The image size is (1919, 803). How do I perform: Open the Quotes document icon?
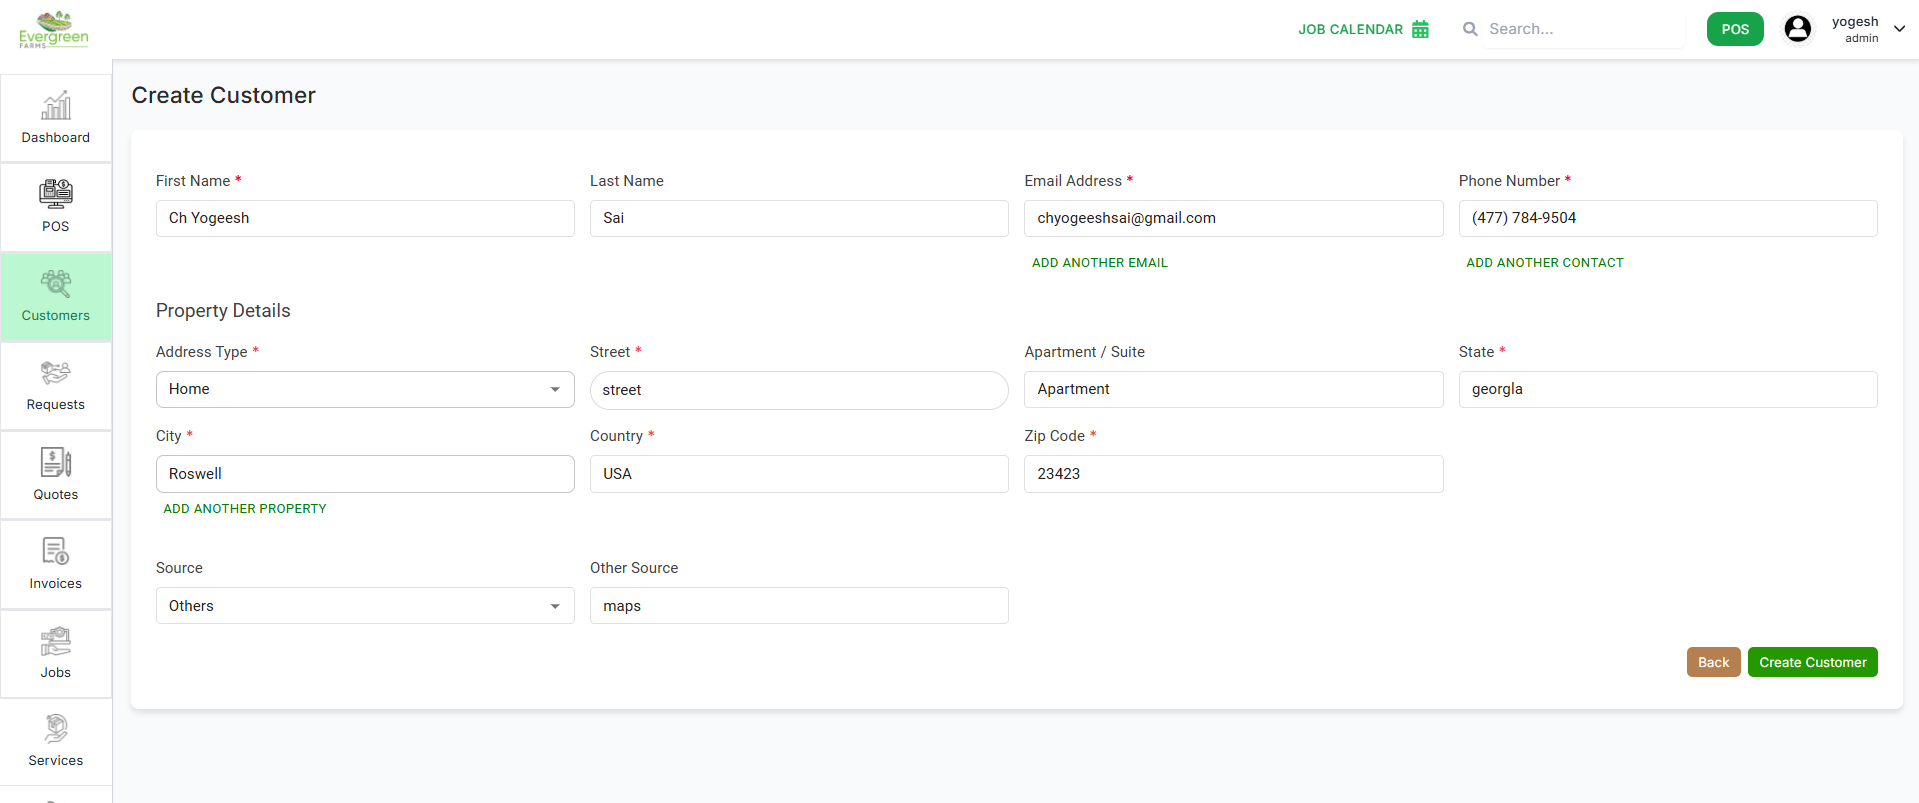56,462
